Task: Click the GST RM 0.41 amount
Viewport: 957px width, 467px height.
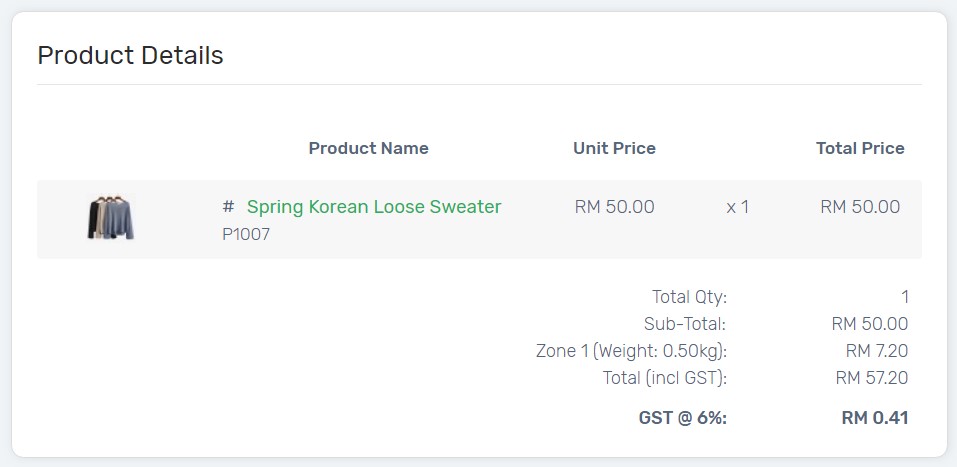Action: click(875, 418)
